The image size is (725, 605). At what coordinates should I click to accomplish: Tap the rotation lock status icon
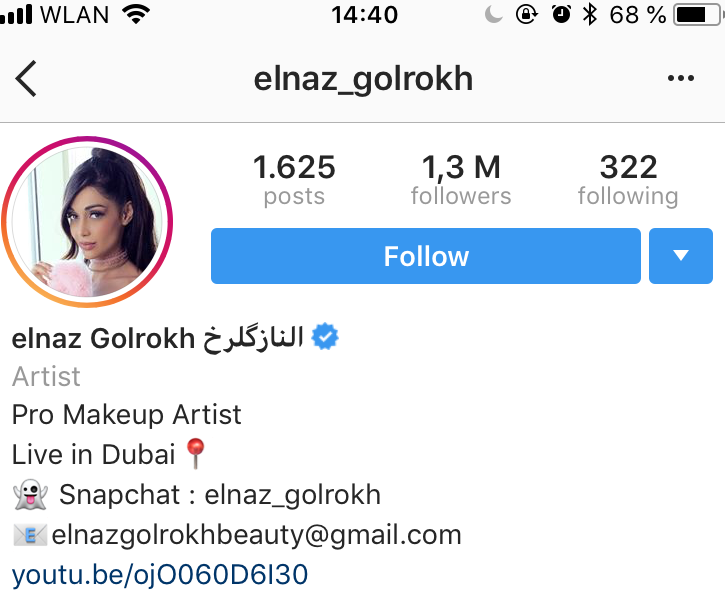pyautogui.click(x=527, y=14)
